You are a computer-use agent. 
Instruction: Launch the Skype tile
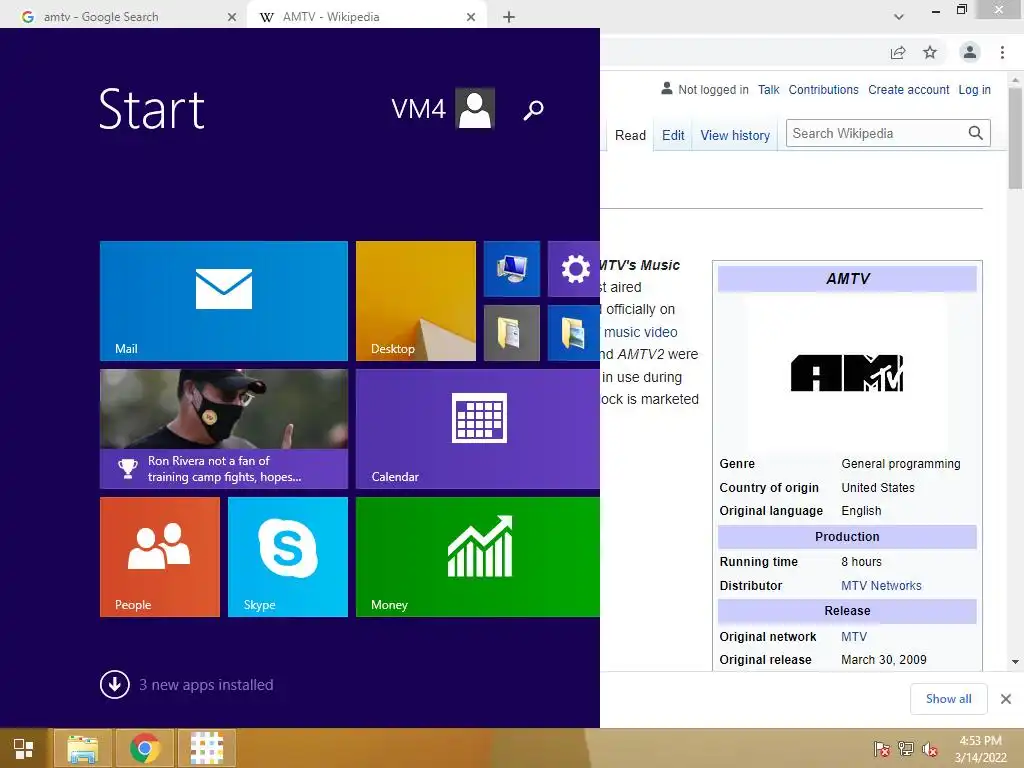[287, 556]
